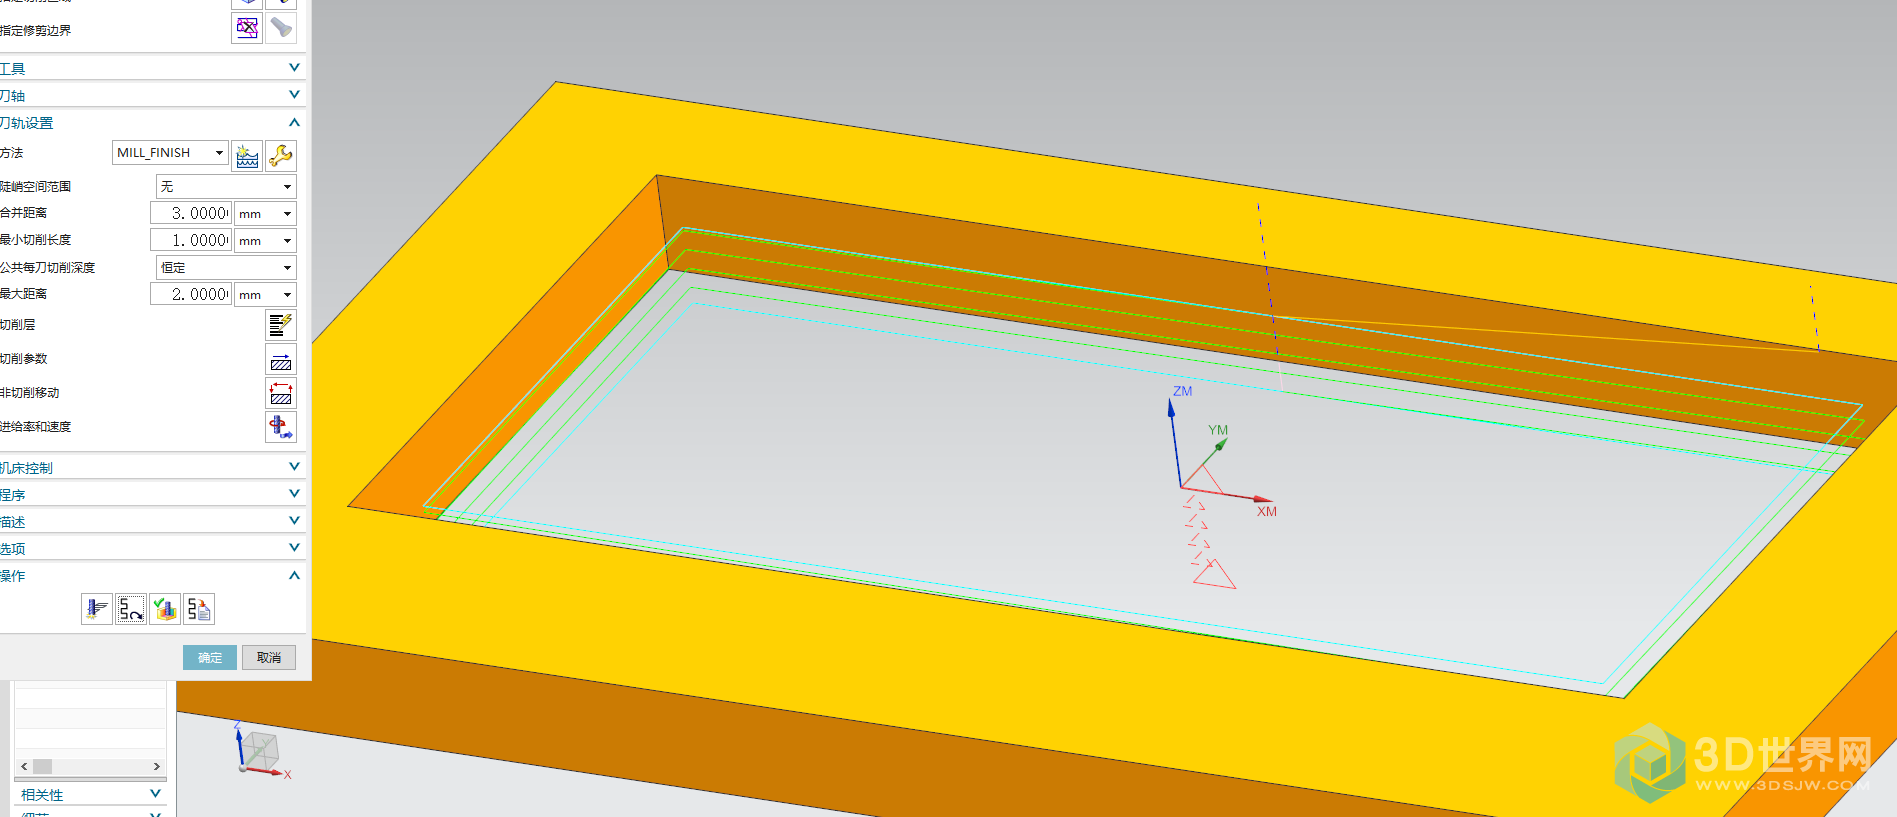Viewport: 1897px width, 817px height.
Task: Edit method wrench icon
Action: [281, 156]
